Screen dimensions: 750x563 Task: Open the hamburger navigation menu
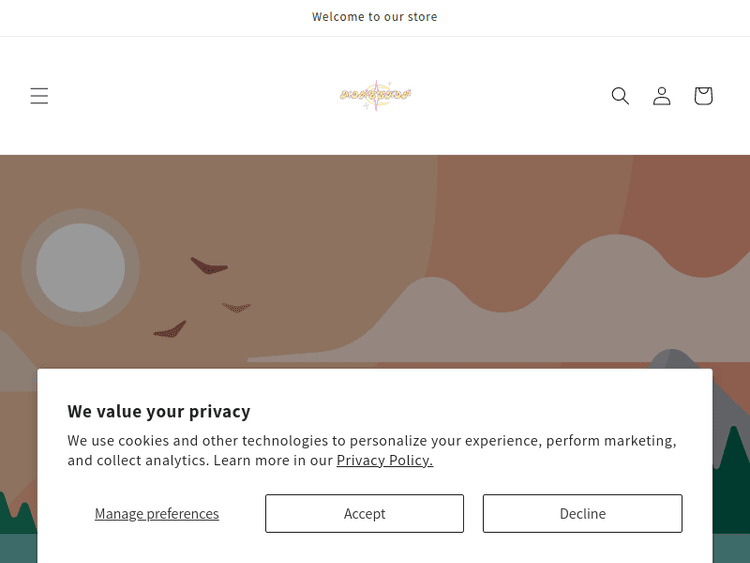pos(39,96)
